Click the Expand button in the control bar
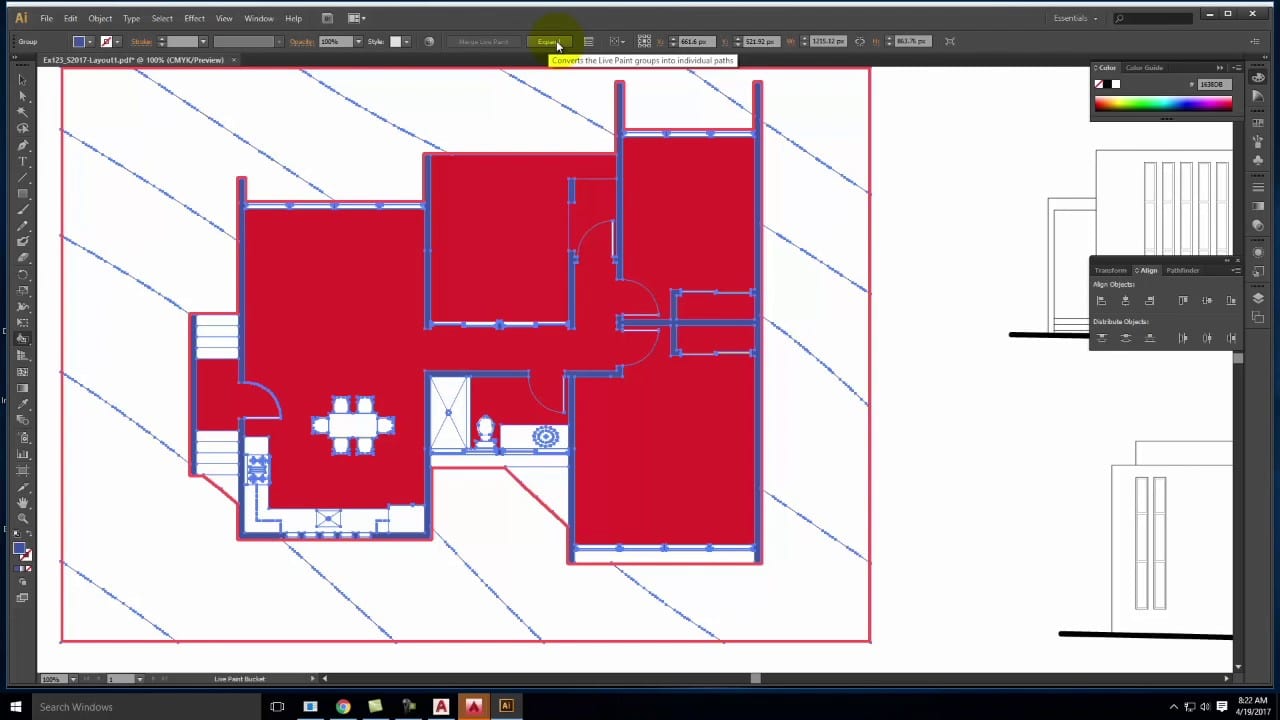The width and height of the screenshot is (1280, 720). tap(549, 41)
